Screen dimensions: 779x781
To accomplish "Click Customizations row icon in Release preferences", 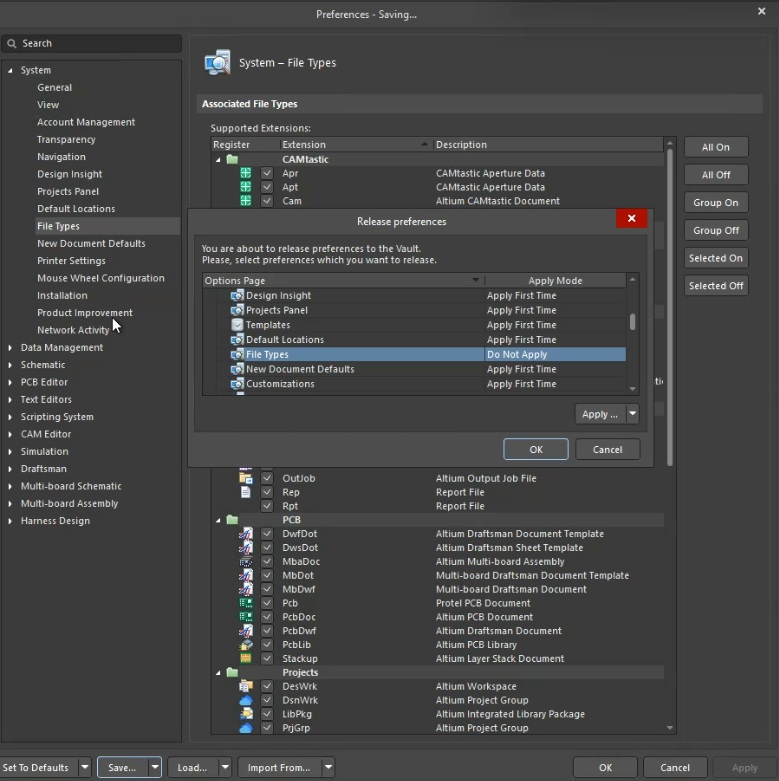I will (x=237, y=384).
